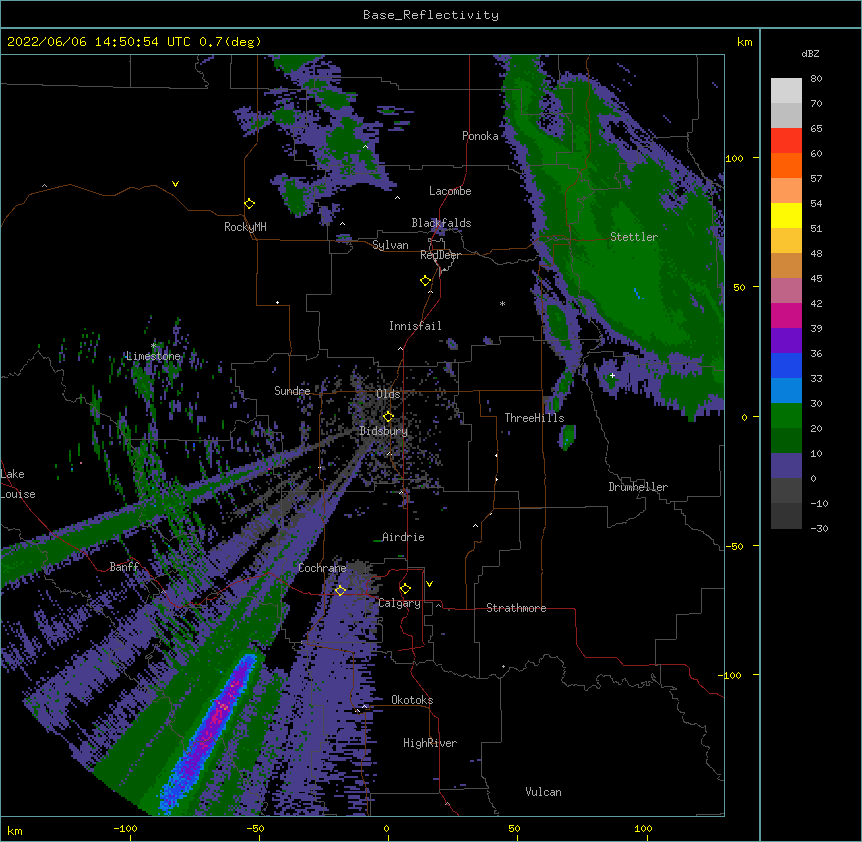The image size is (862, 842).
Task: Select the mauve 42-45 dBZ swatch
Action: [x=786, y=291]
